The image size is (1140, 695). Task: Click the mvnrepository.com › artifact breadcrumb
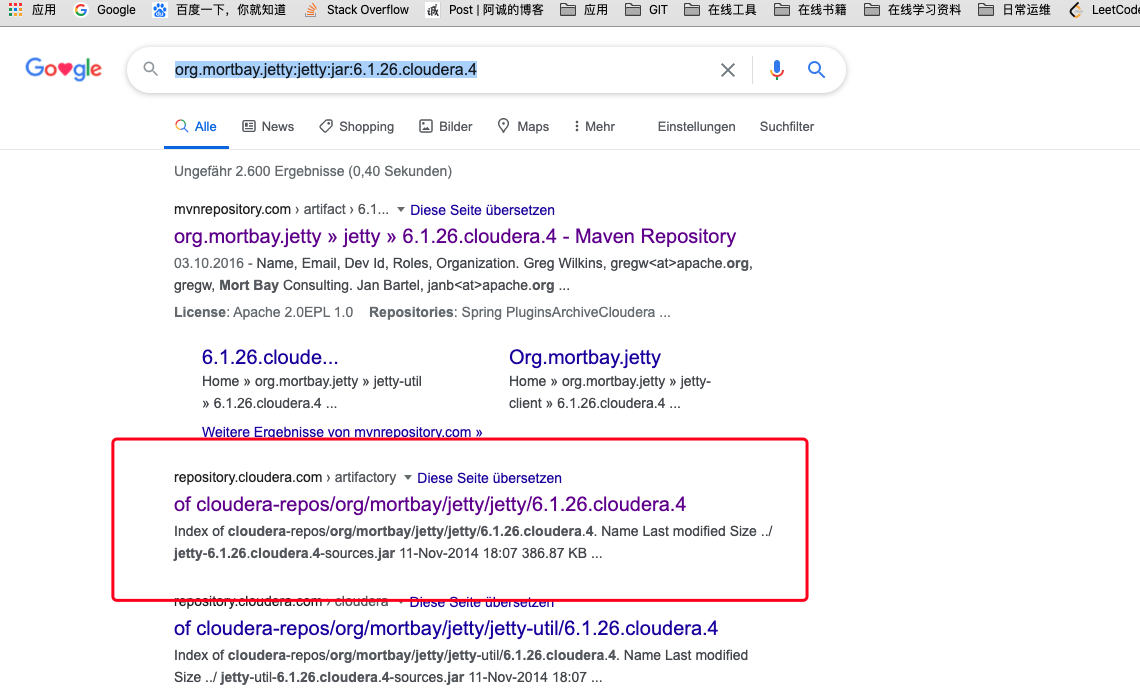point(281,209)
